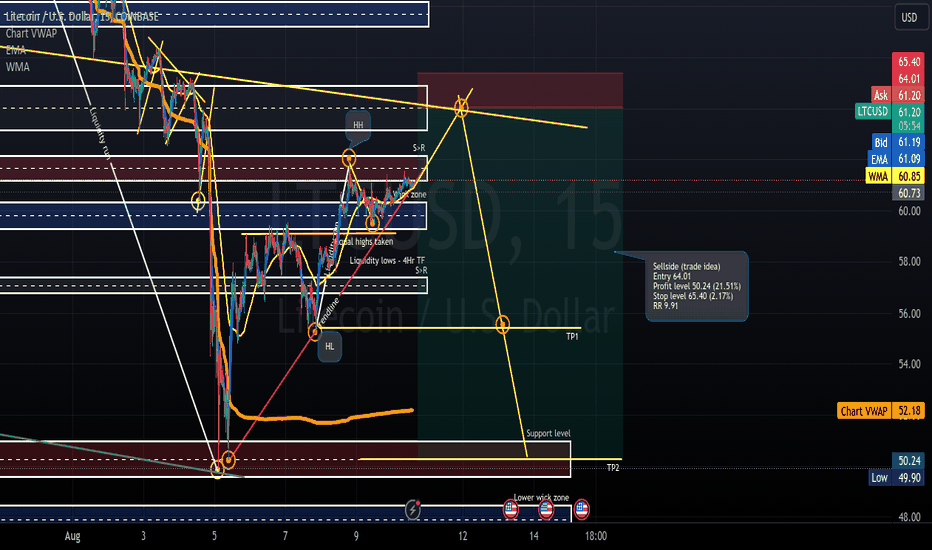
Task: Open the USD currency selector
Action: [x=909, y=17]
